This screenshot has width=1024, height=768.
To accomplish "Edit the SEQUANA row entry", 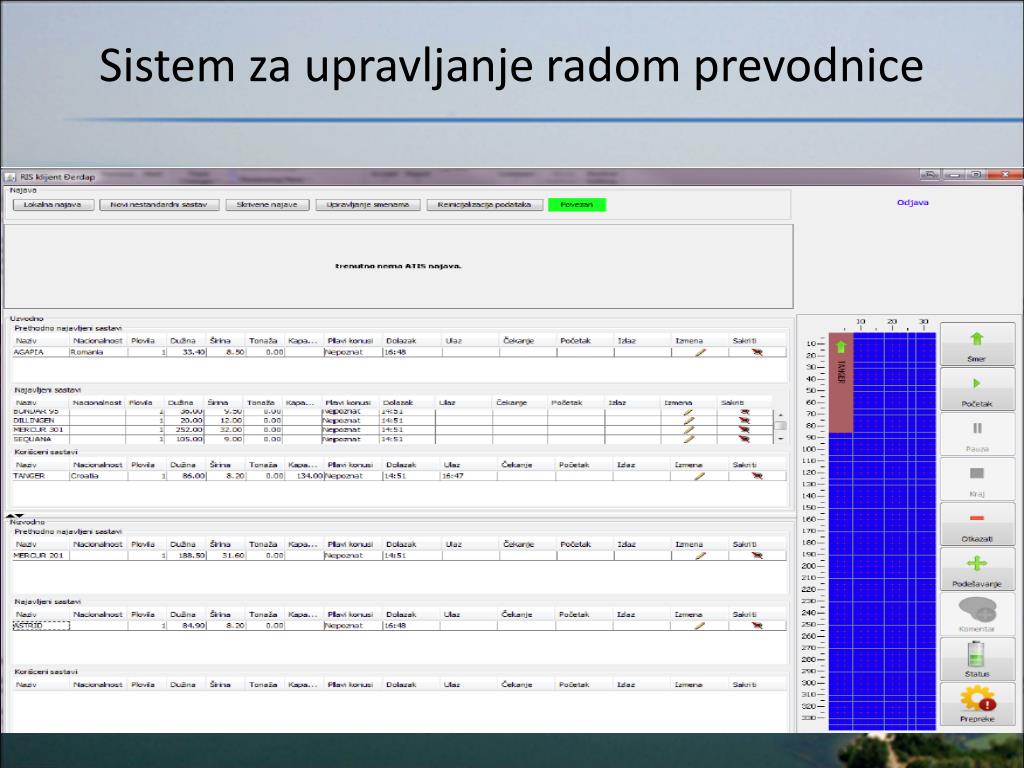I will [x=688, y=439].
